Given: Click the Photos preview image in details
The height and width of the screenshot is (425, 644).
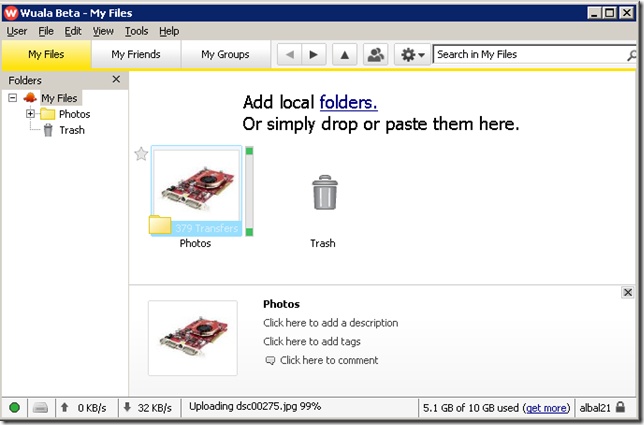Looking at the screenshot, I should coord(193,338).
